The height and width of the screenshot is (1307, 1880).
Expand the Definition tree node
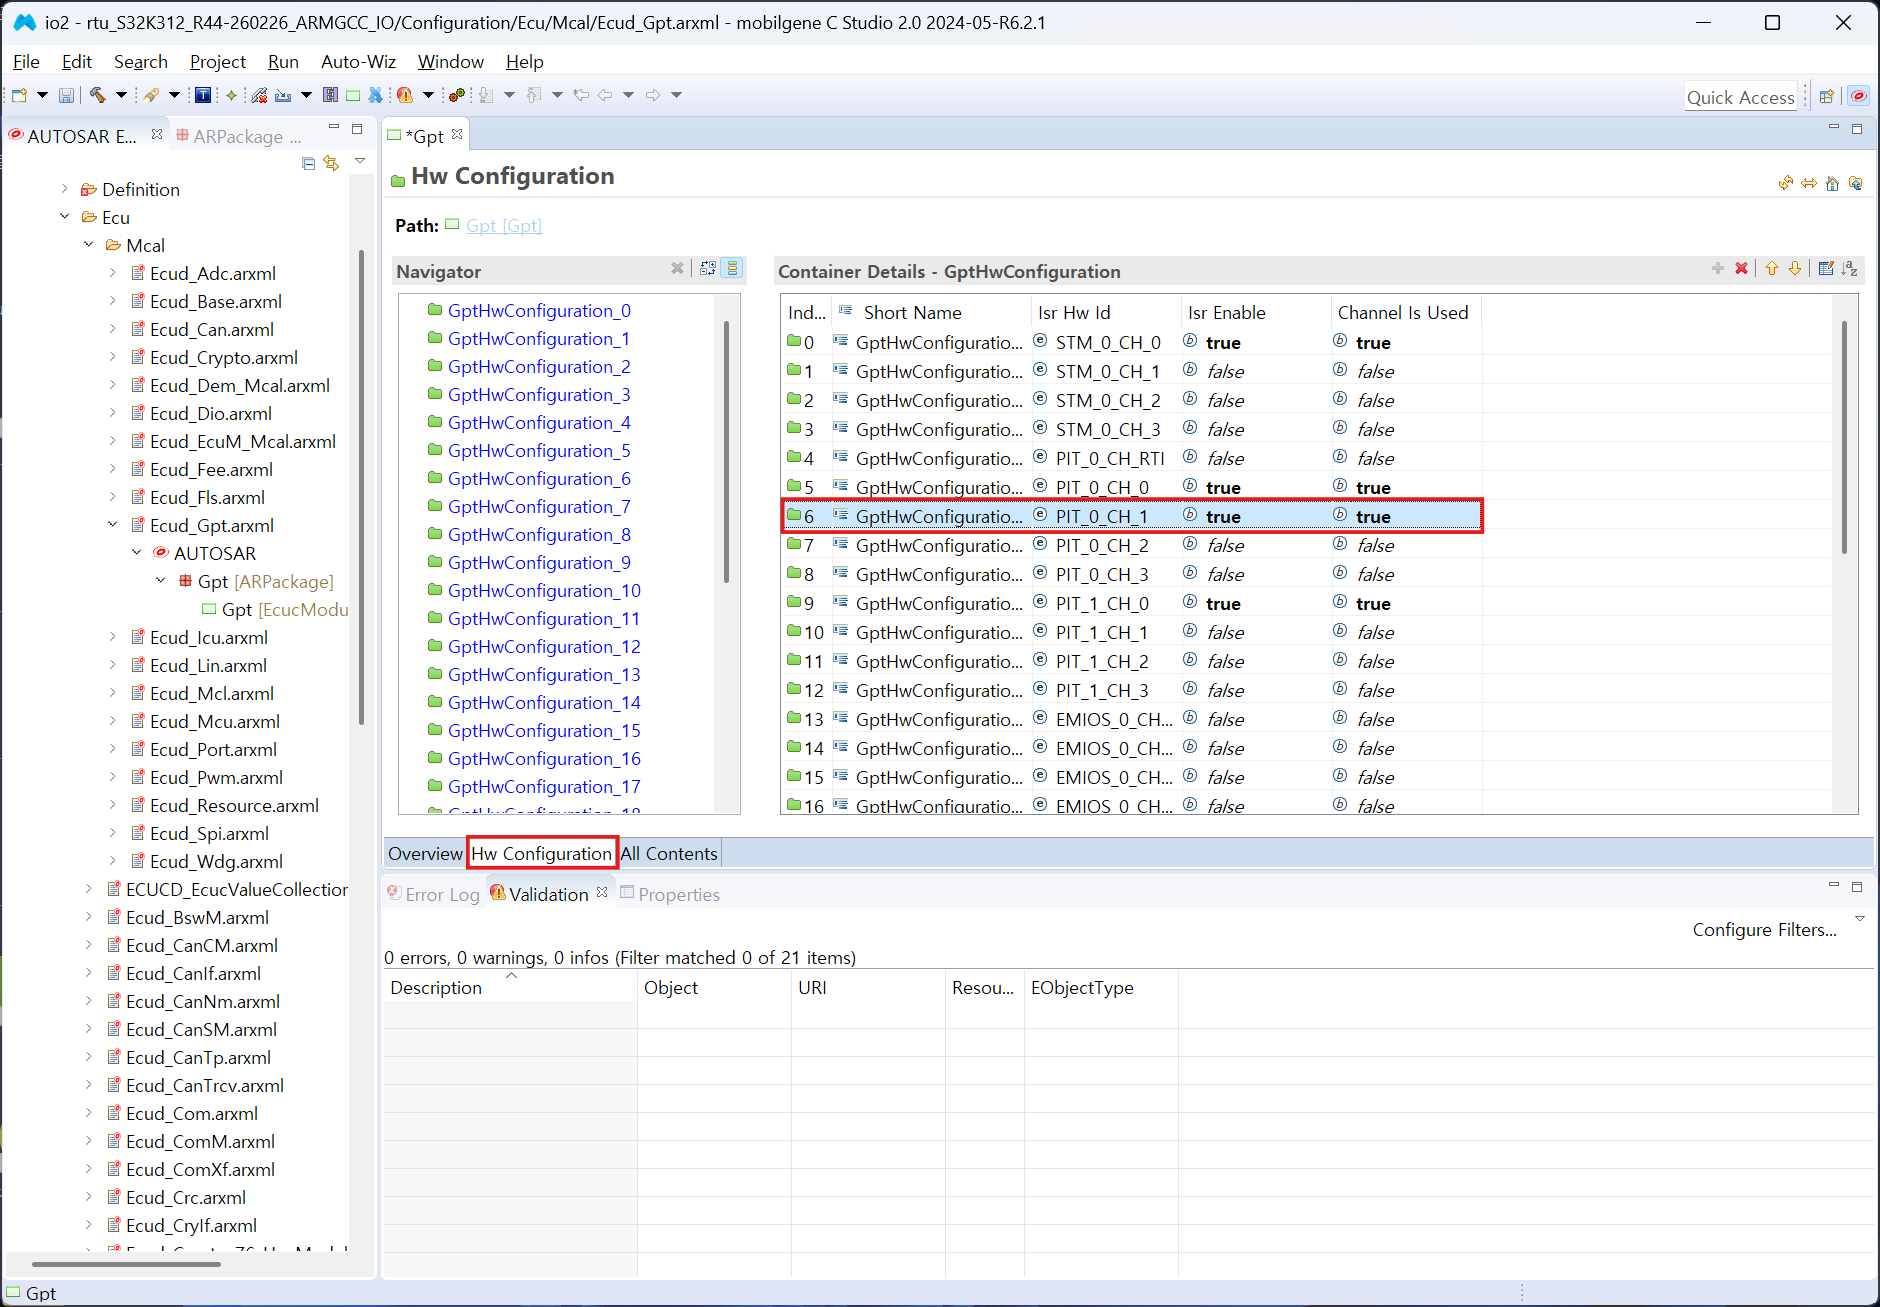(x=65, y=189)
